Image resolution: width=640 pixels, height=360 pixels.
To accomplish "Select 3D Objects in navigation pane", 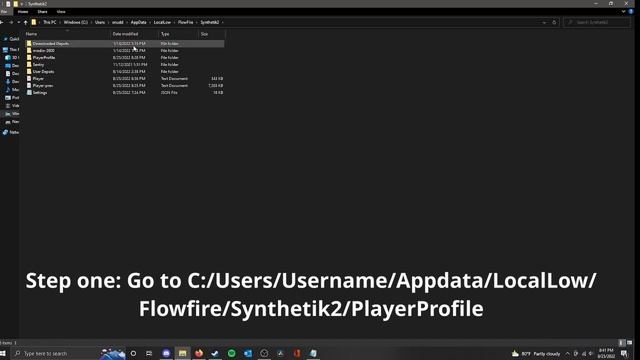I will pyautogui.click(x=12, y=58).
